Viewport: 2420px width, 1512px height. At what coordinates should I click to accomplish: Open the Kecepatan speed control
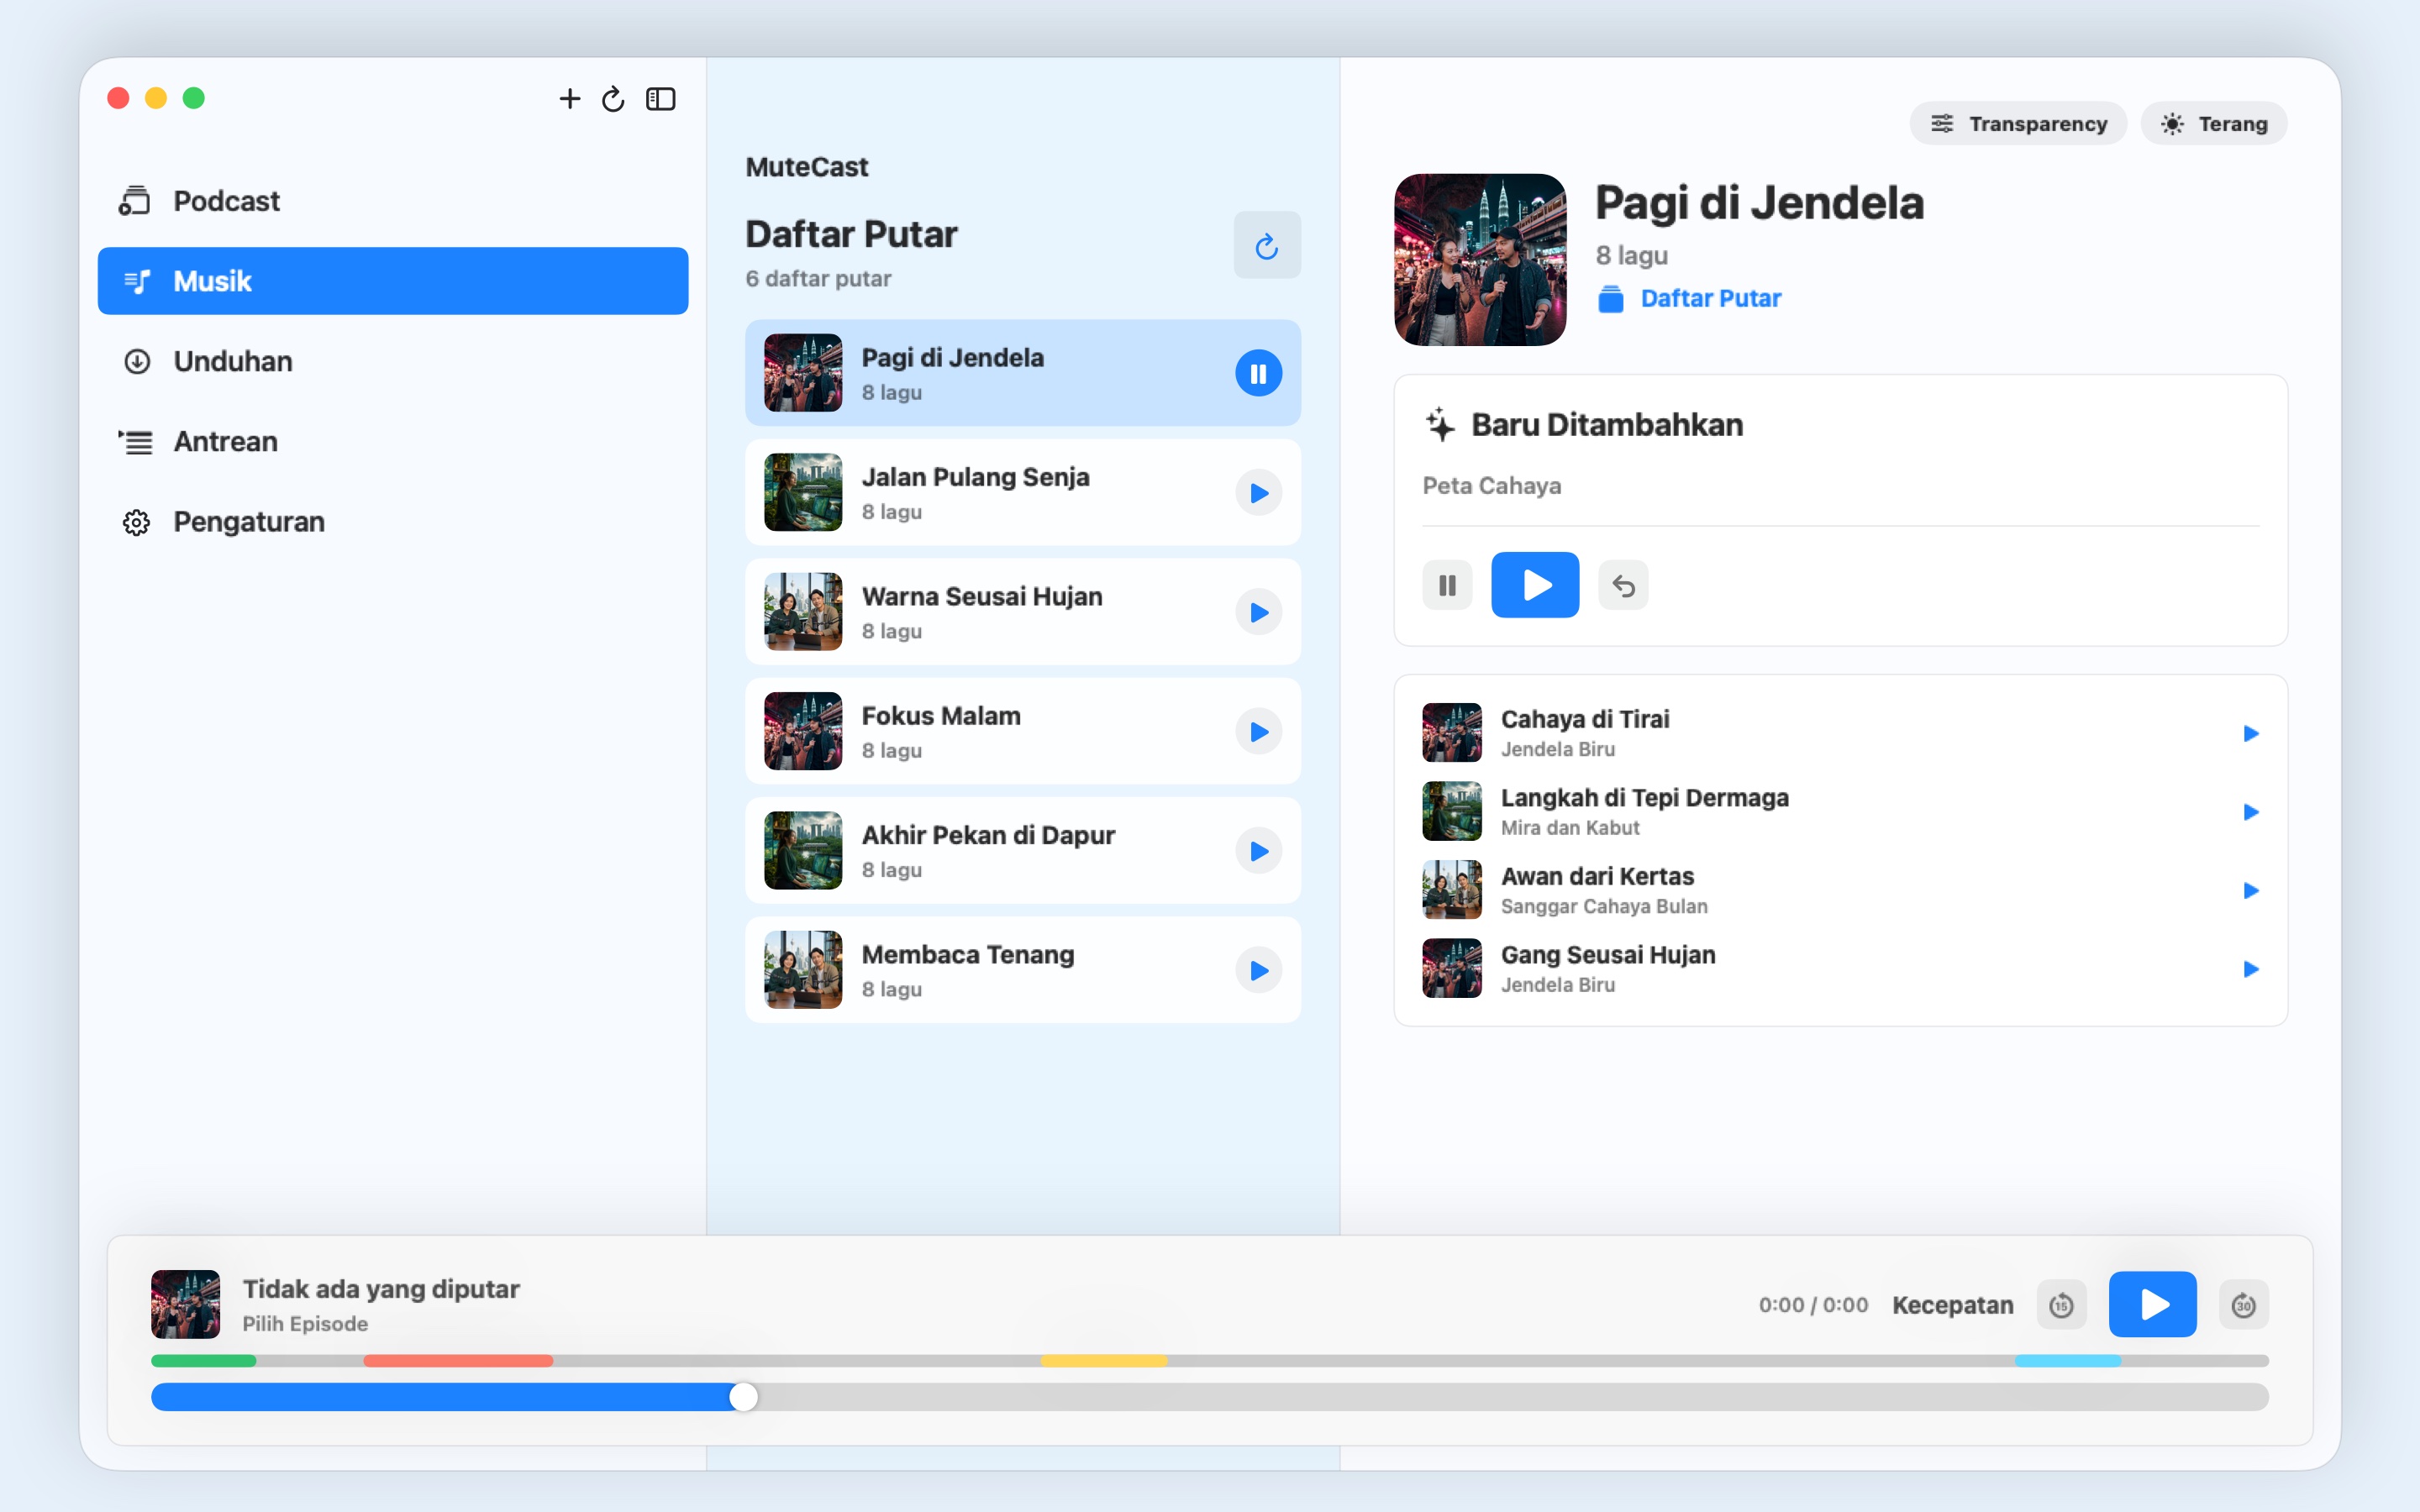[1953, 1305]
